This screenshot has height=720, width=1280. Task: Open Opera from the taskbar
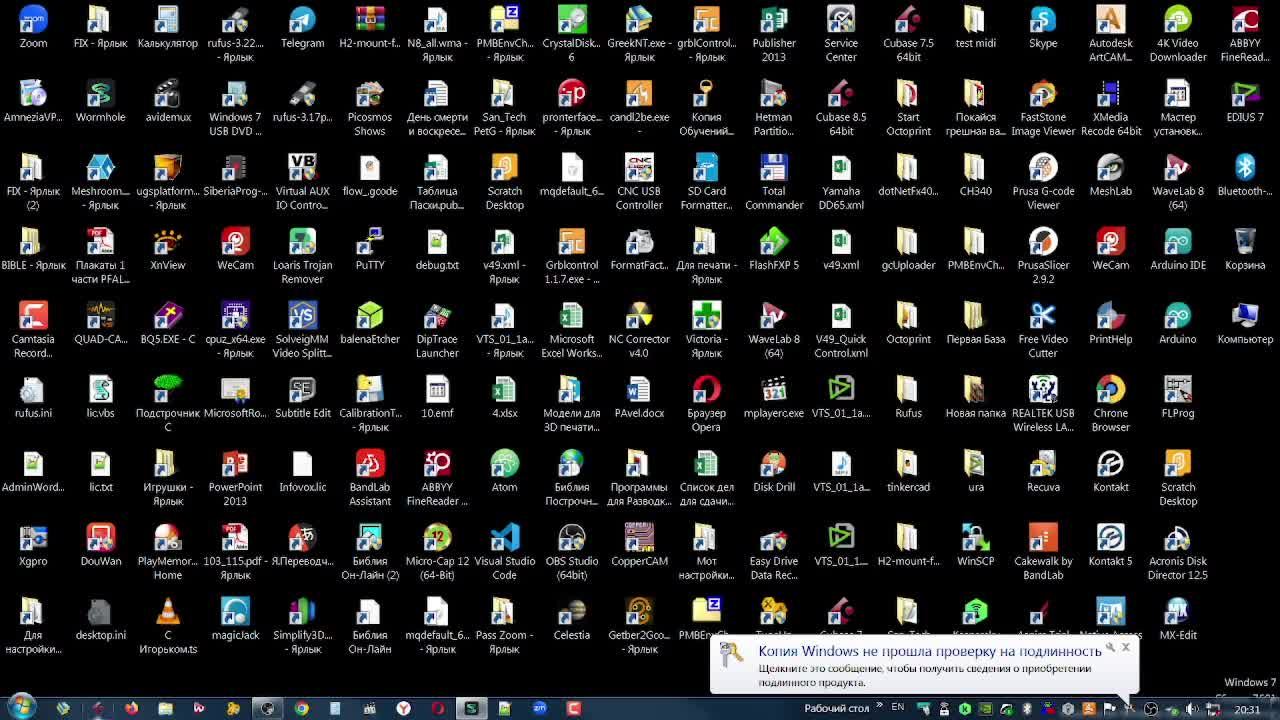click(437, 708)
